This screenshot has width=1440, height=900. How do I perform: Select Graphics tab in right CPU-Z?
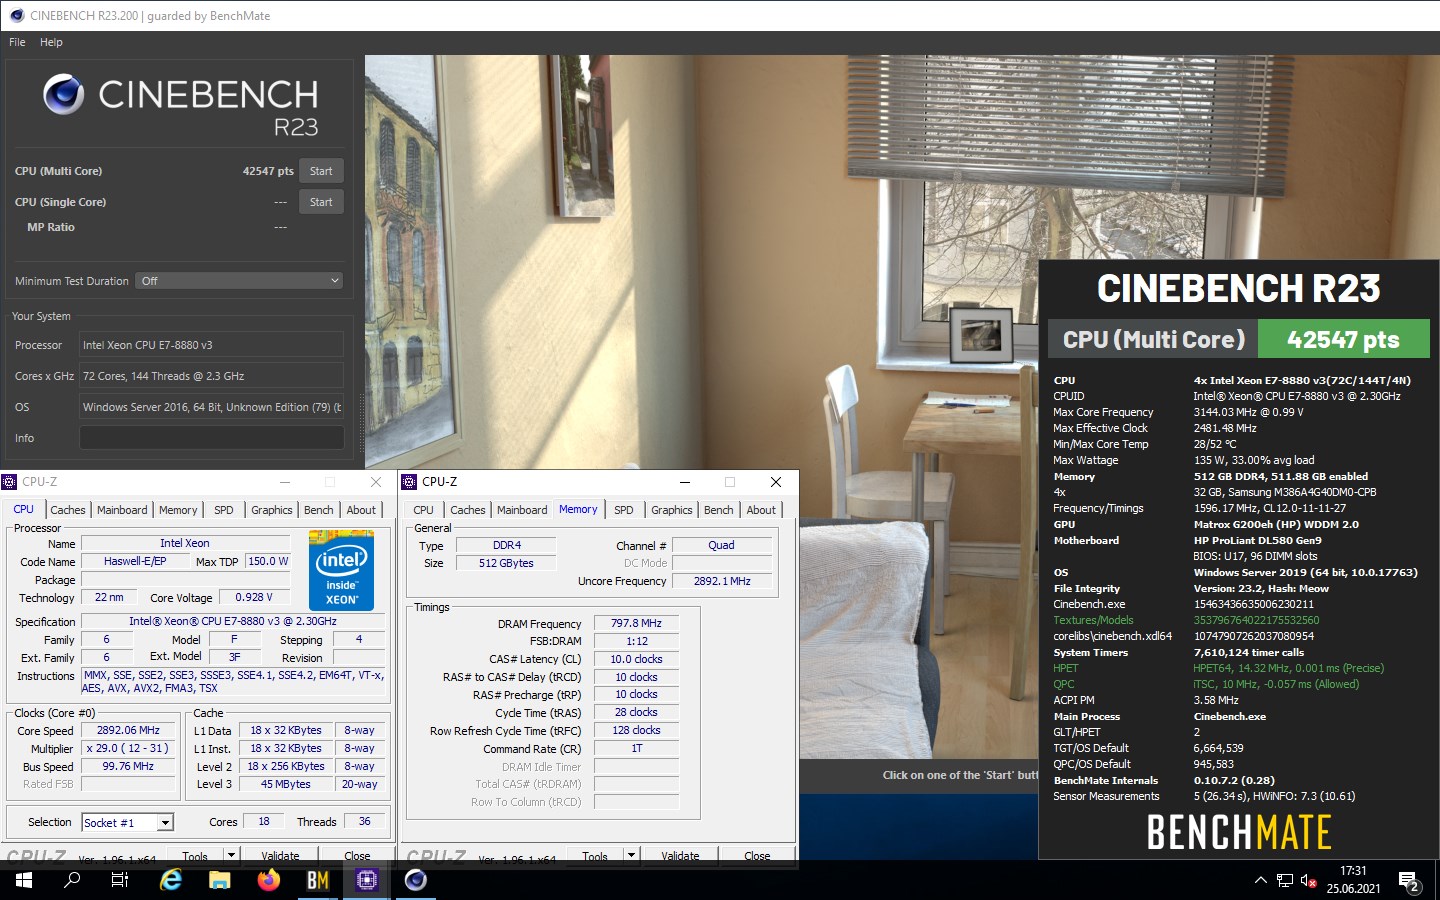point(672,510)
